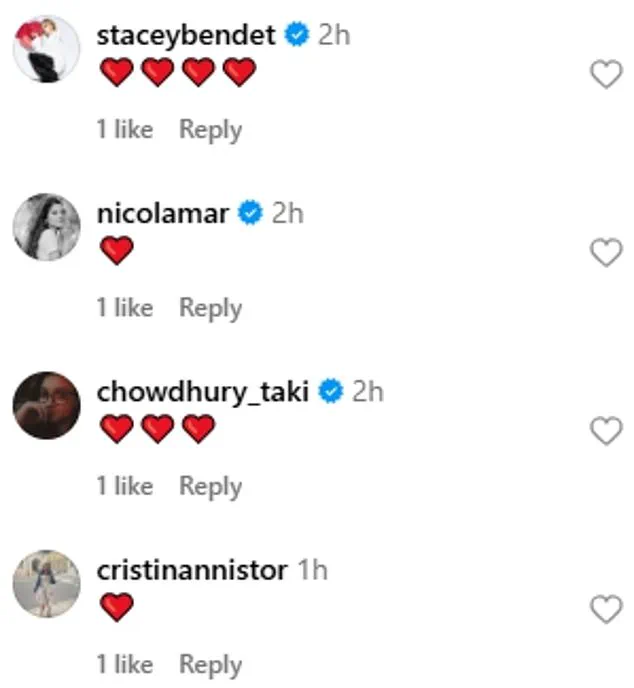Reply to staceybendet's comment

pos(210,130)
